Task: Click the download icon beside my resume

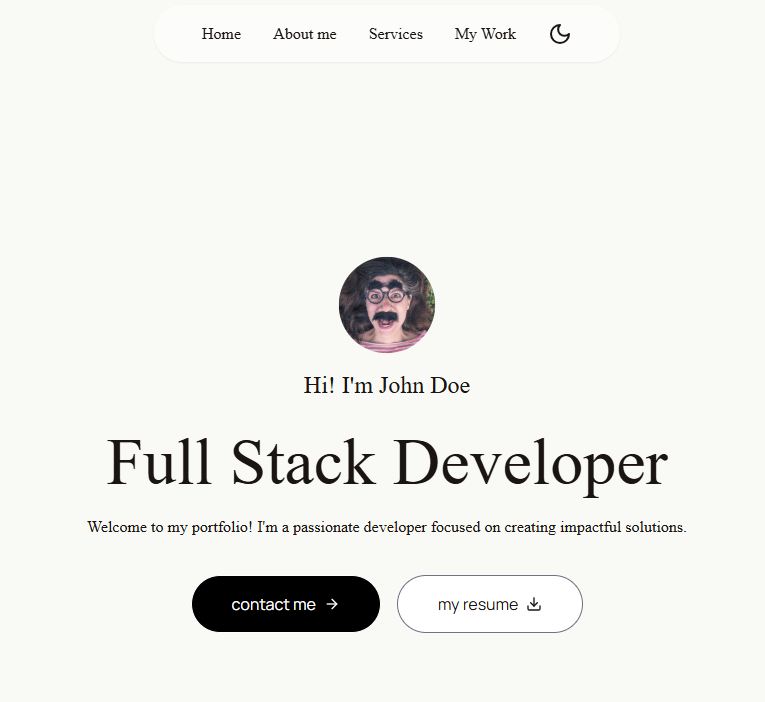Action: click(534, 604)
